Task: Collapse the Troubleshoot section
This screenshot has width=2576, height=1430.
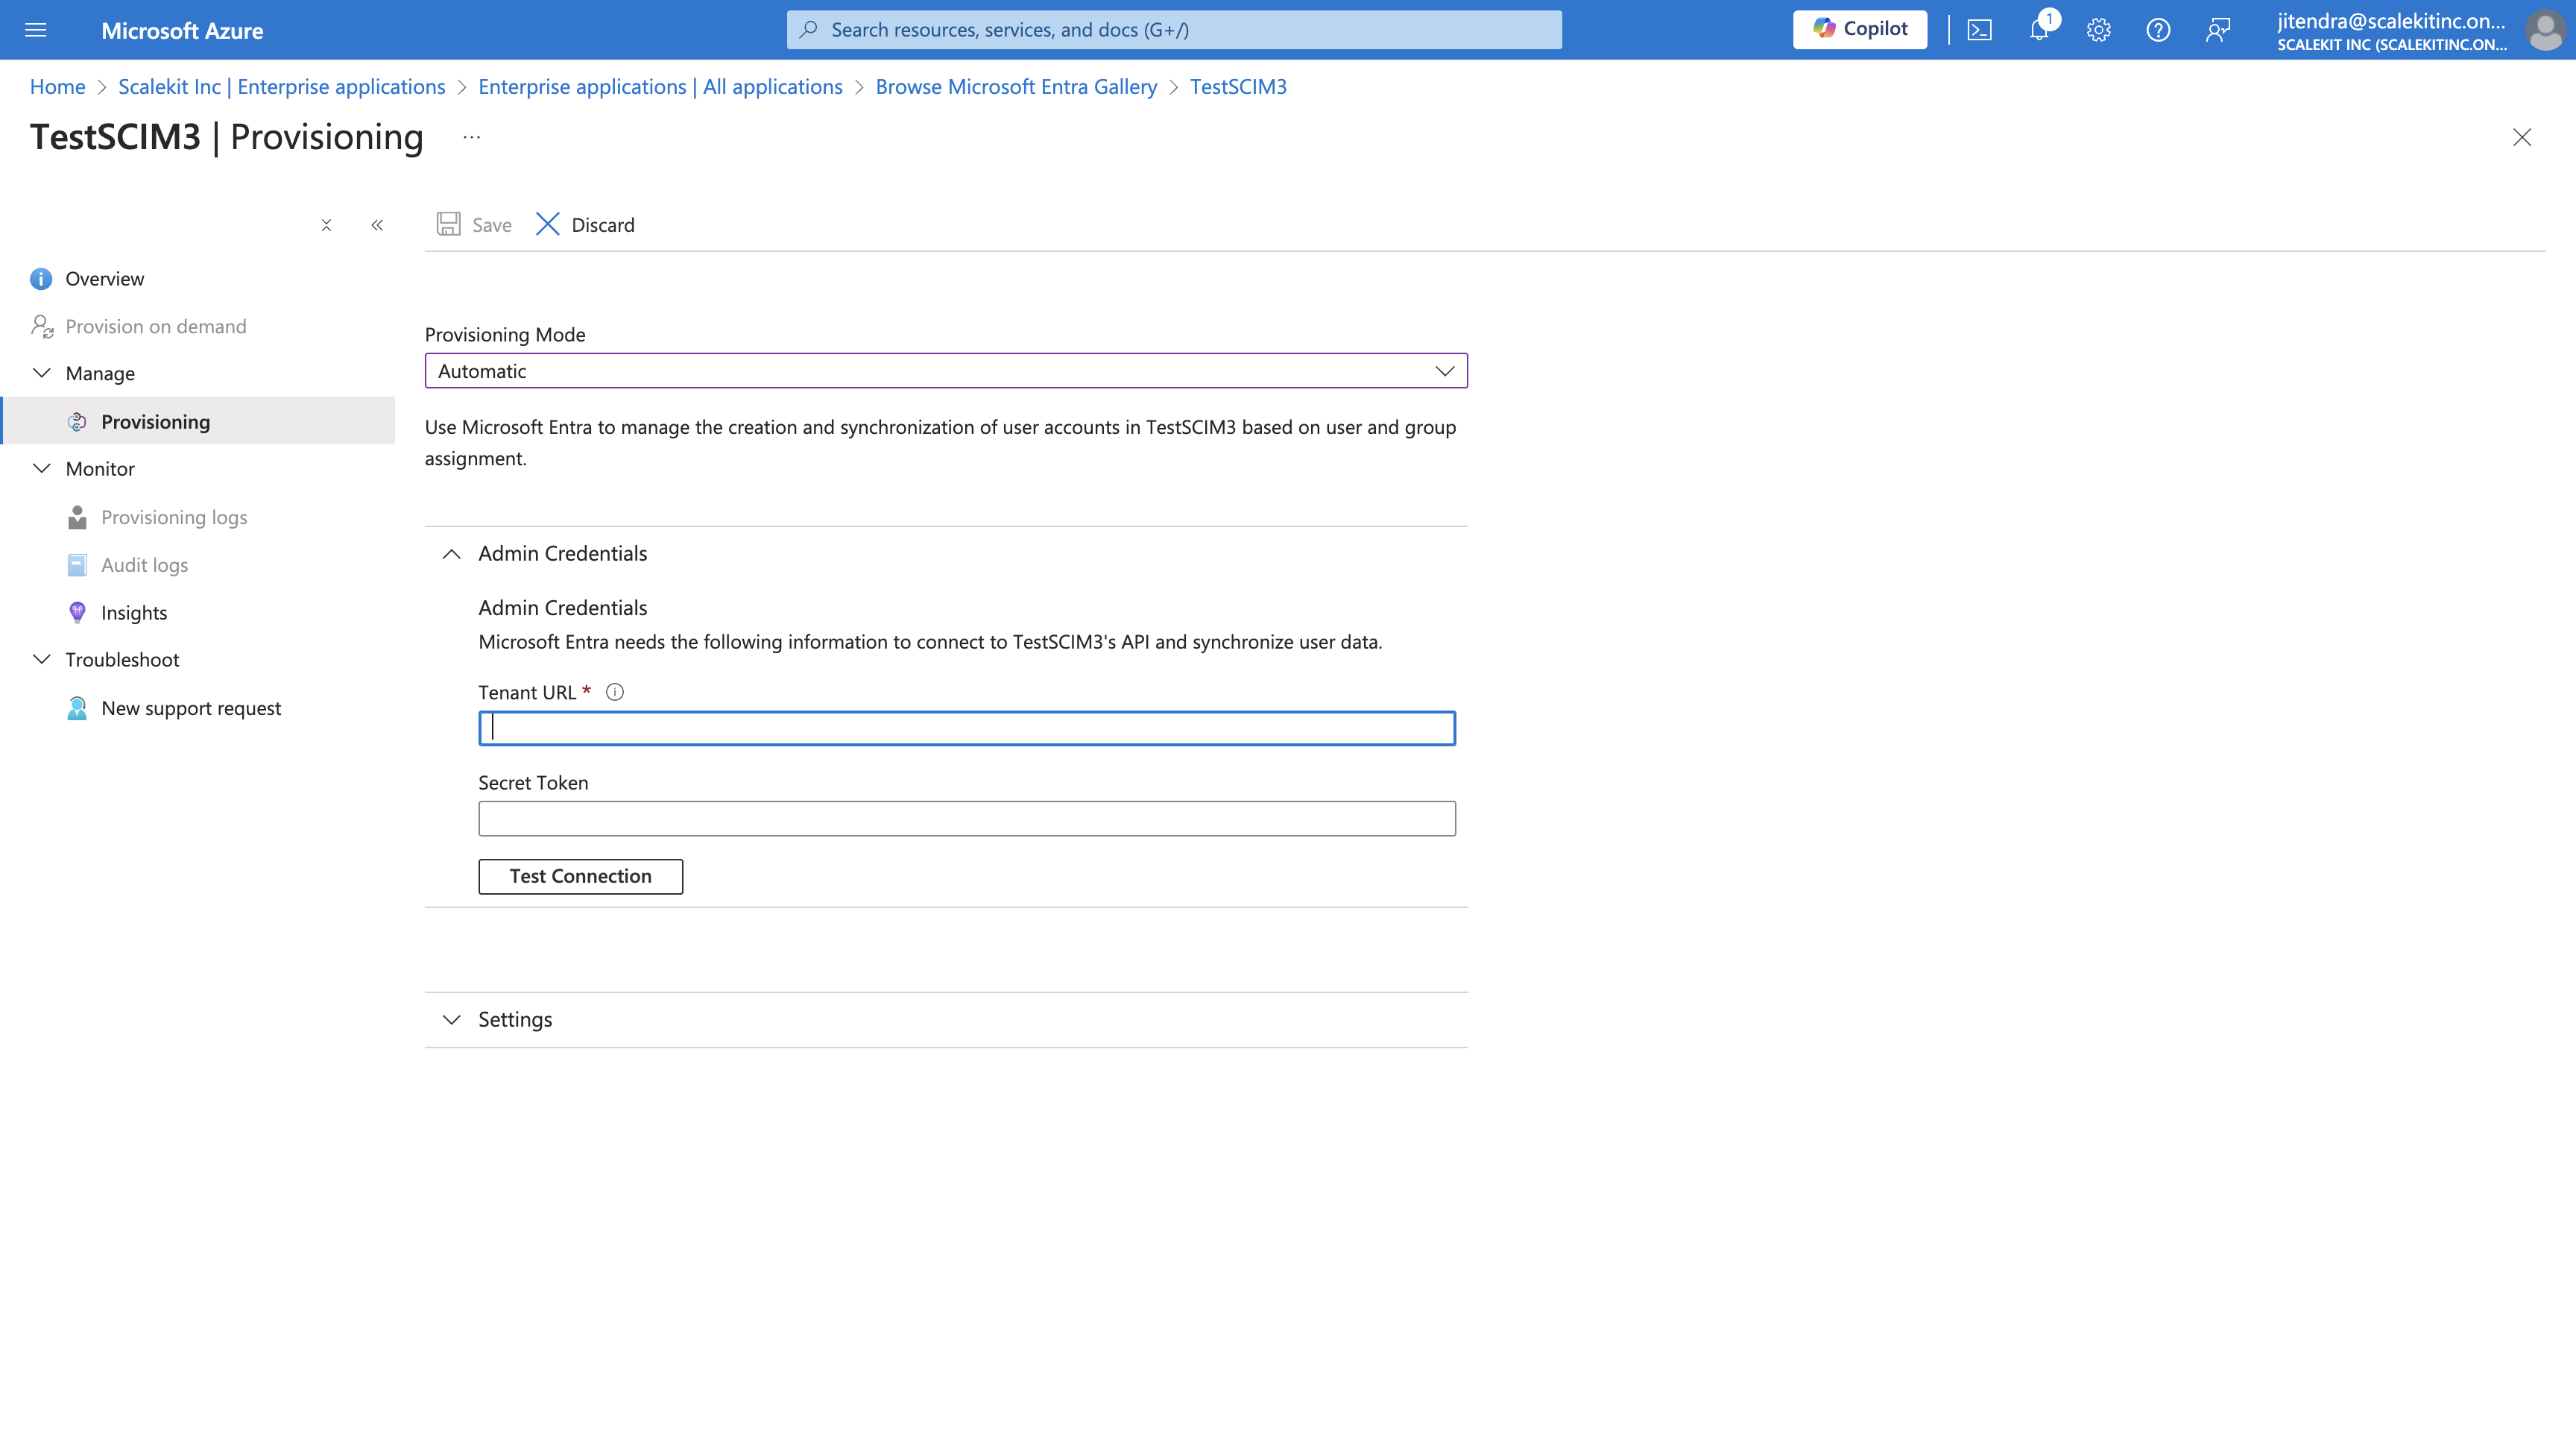Action: [x=41, y=659]
